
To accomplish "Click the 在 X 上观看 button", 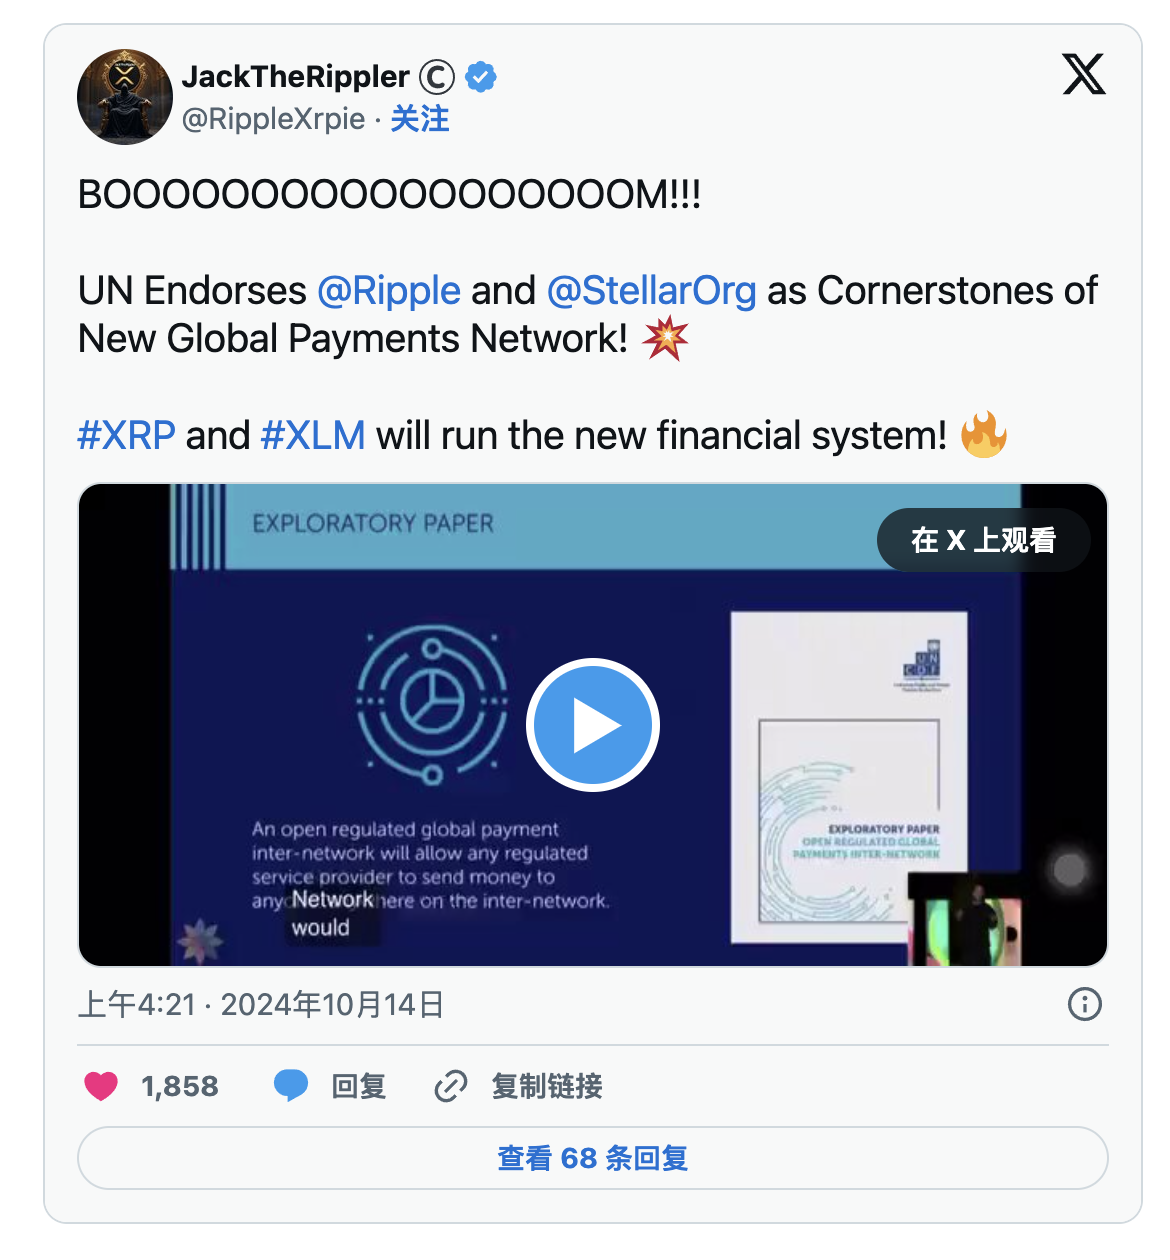I will [x=984, y=540].
